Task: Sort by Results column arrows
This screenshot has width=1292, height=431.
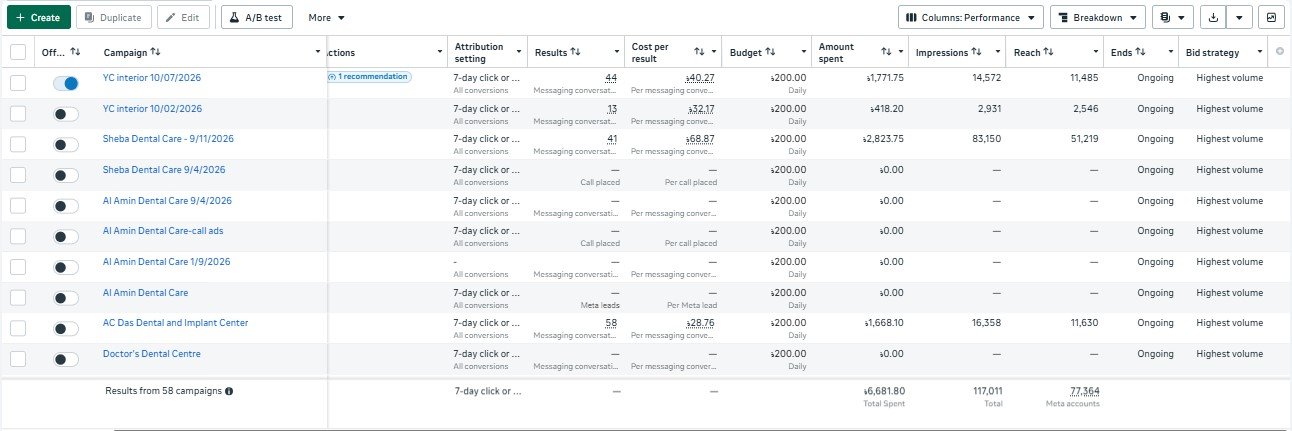Action: click(575, 51)
